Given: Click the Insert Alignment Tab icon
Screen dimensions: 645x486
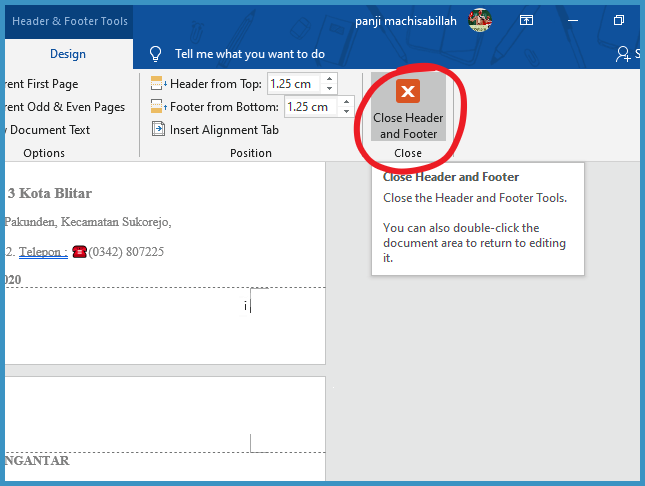Looking at the screenshot, I should (158, 129).
